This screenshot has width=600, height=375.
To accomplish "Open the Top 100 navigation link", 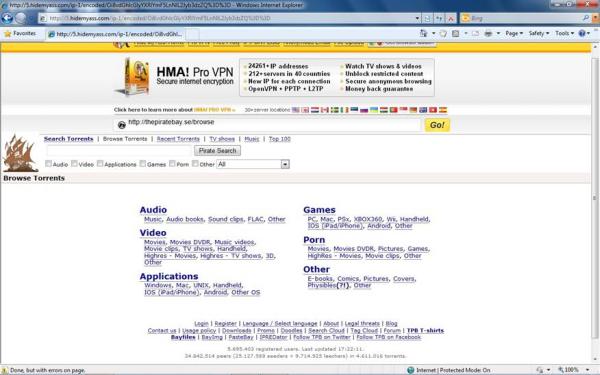I will 280,139.
